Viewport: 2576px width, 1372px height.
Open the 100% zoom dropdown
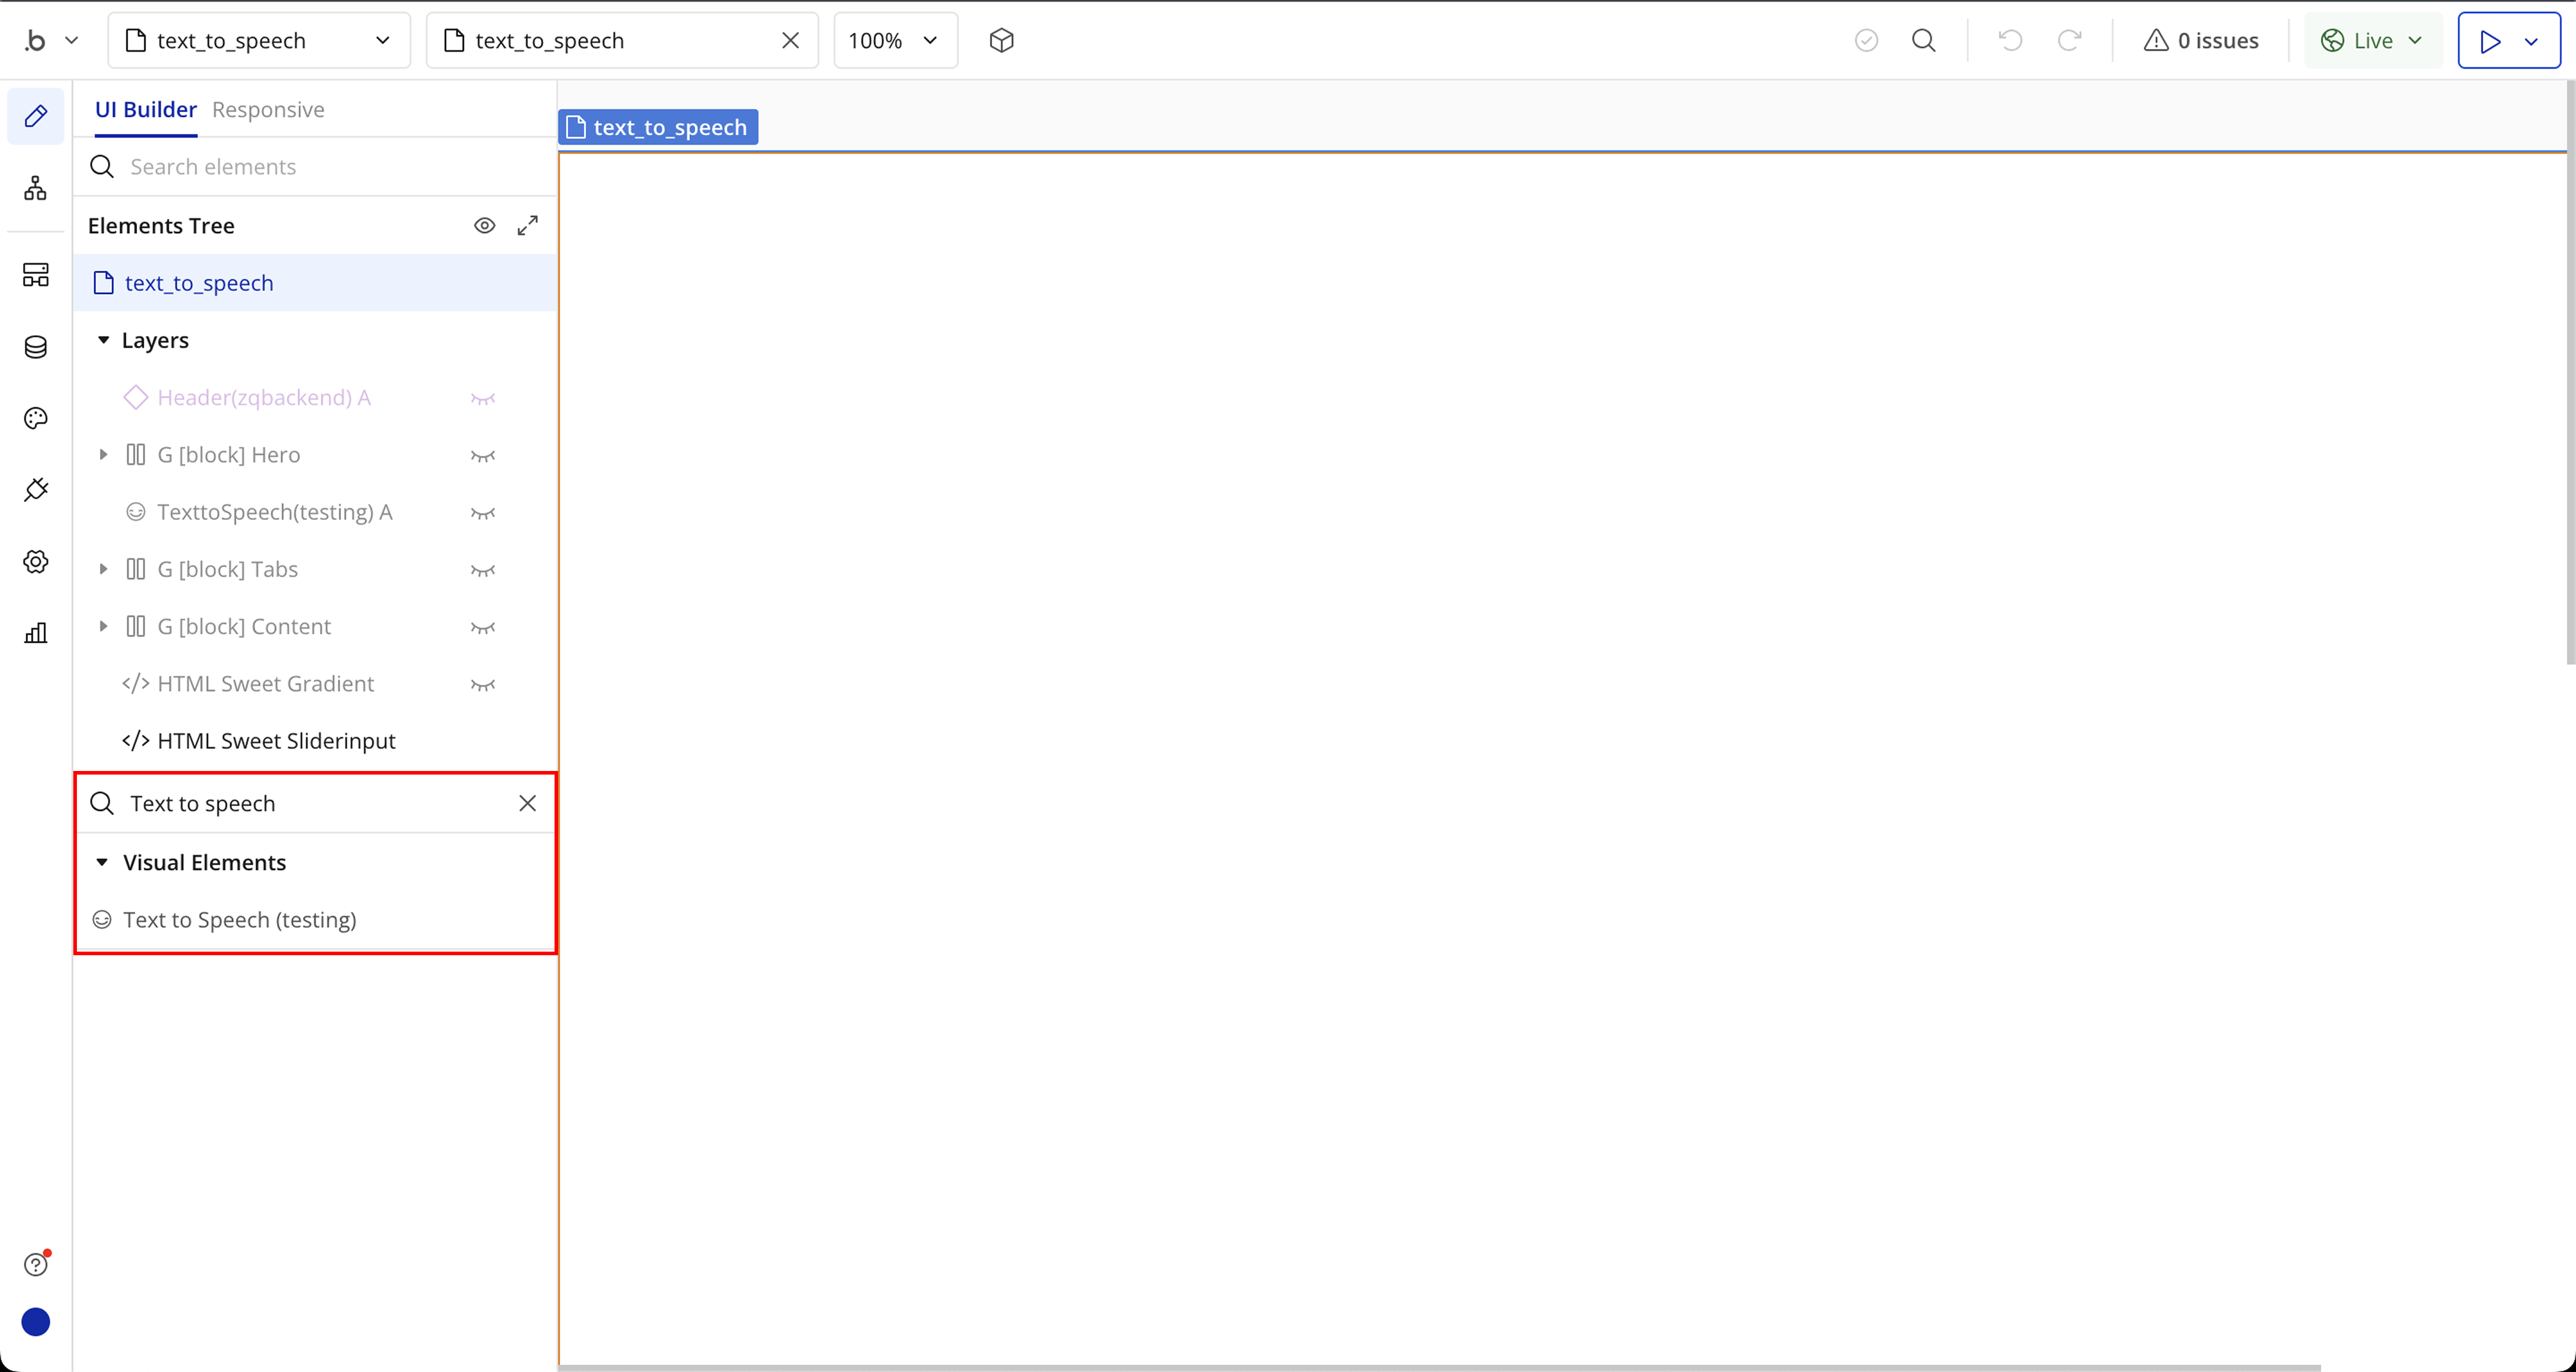pos(894,40)
